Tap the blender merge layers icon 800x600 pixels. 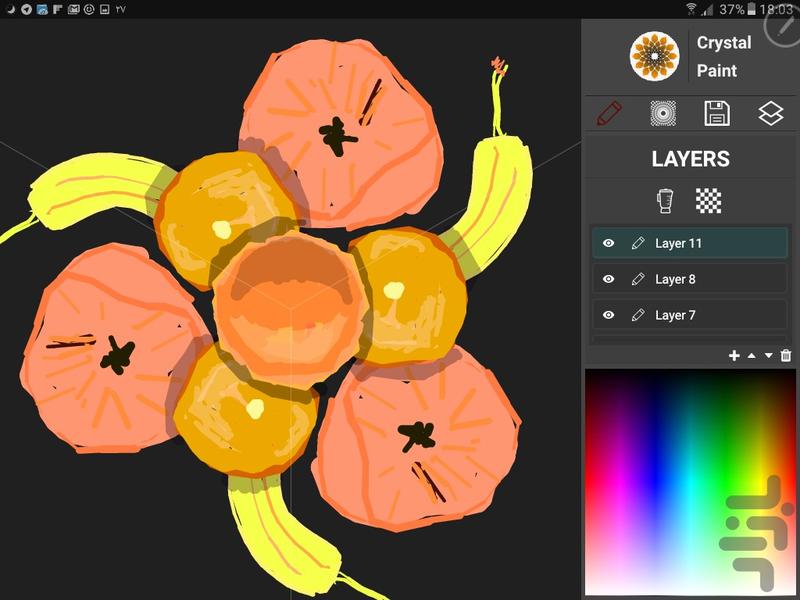664,201
